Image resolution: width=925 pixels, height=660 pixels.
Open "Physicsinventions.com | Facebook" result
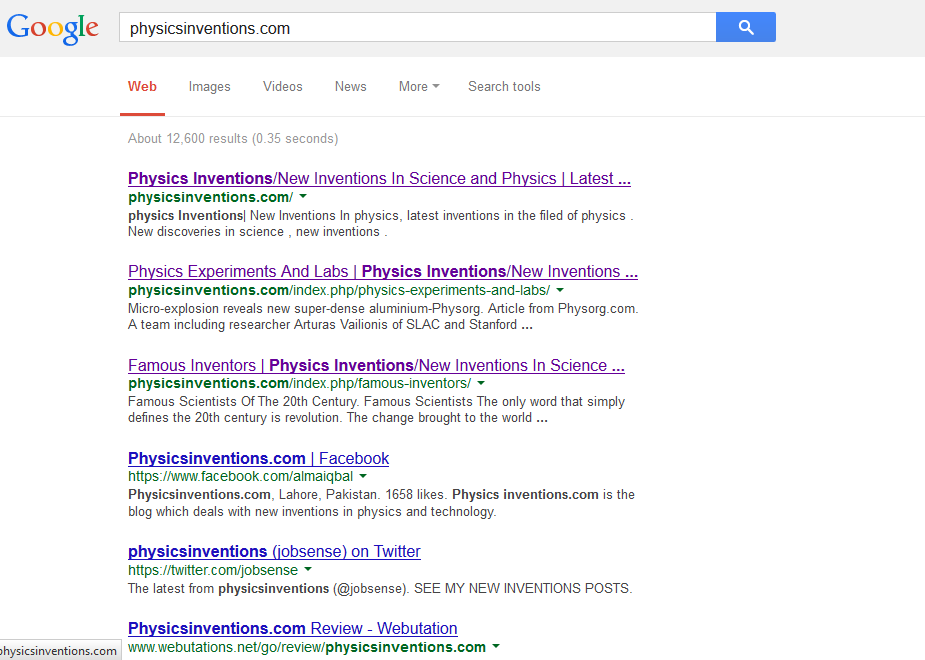coord(258,458)
